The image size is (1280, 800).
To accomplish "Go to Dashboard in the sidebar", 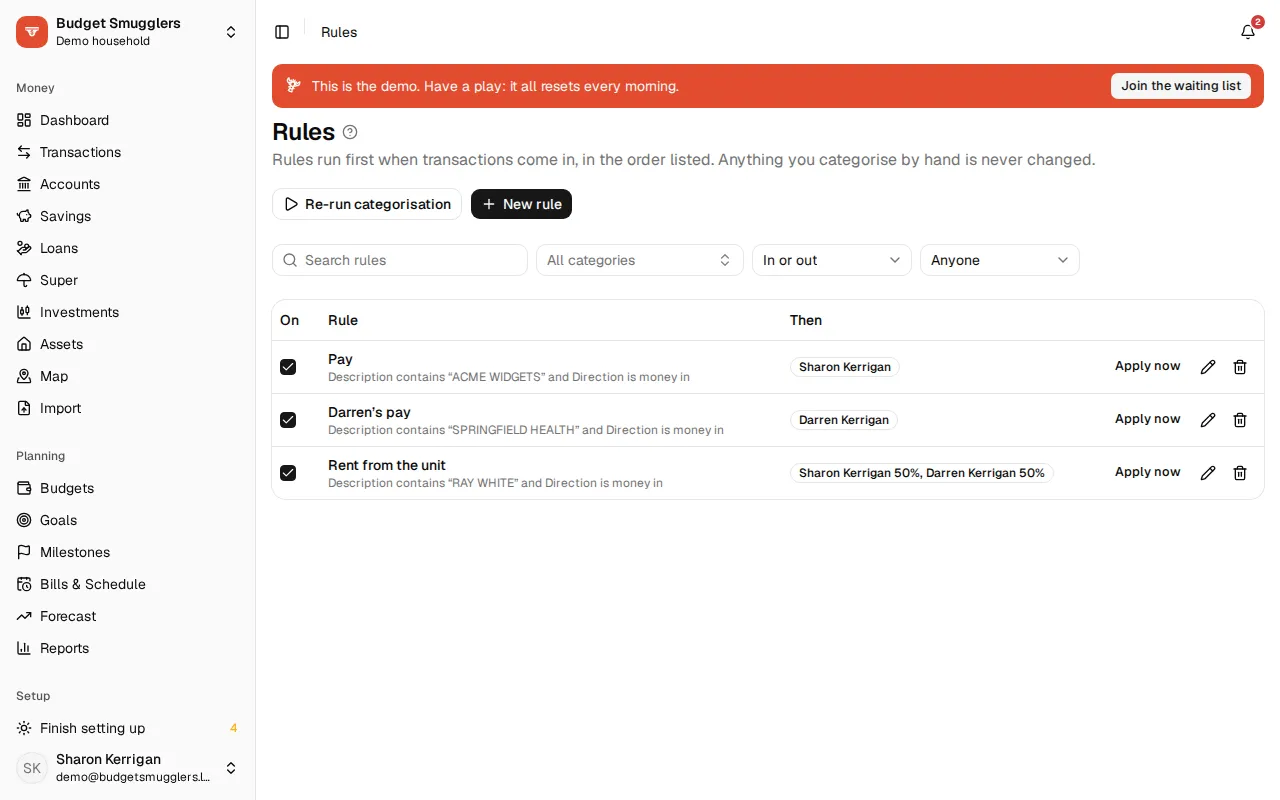I will click(x=128, y=120).
